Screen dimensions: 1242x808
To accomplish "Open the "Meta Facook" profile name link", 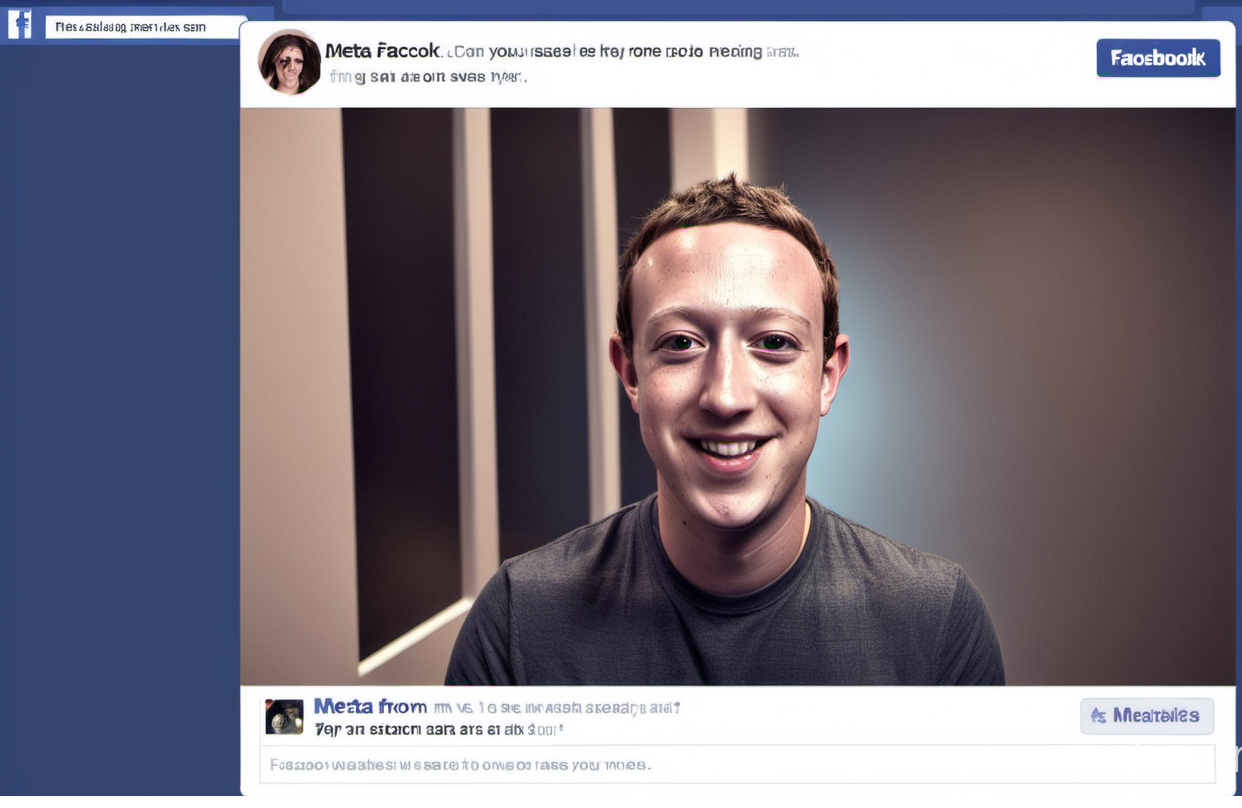I will point(382,51).
